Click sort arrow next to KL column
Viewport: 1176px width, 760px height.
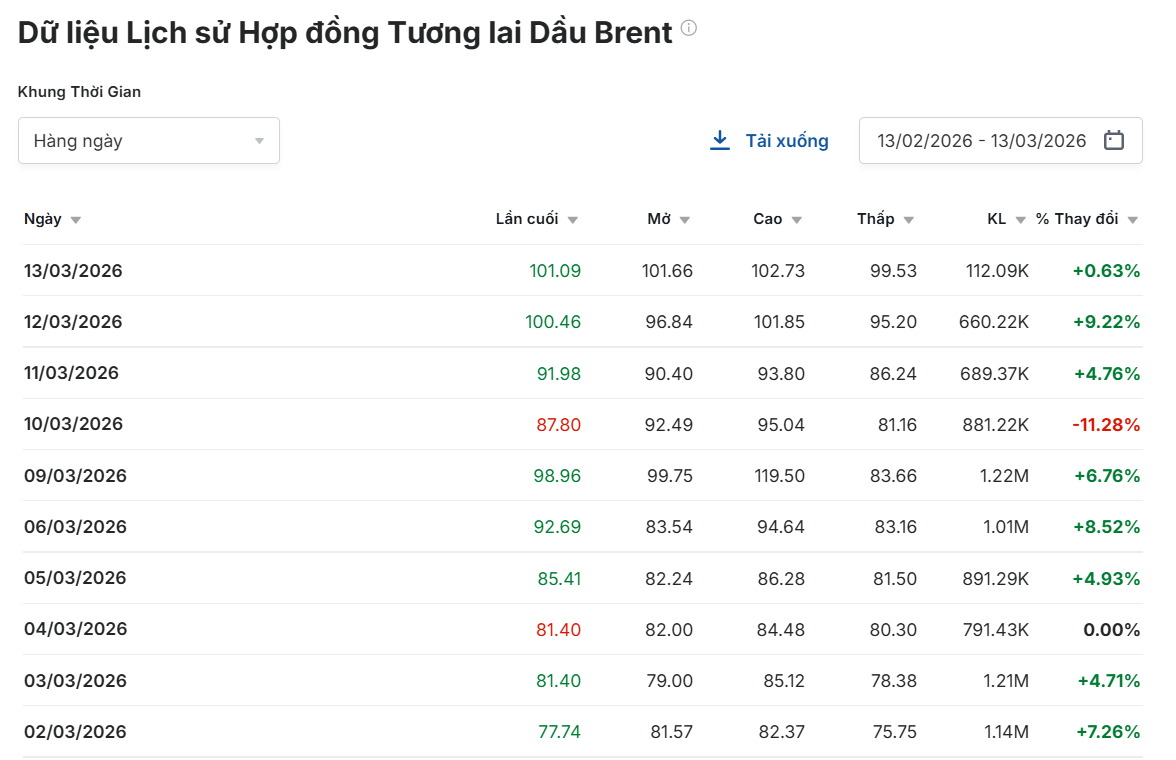pos(1020,220)
